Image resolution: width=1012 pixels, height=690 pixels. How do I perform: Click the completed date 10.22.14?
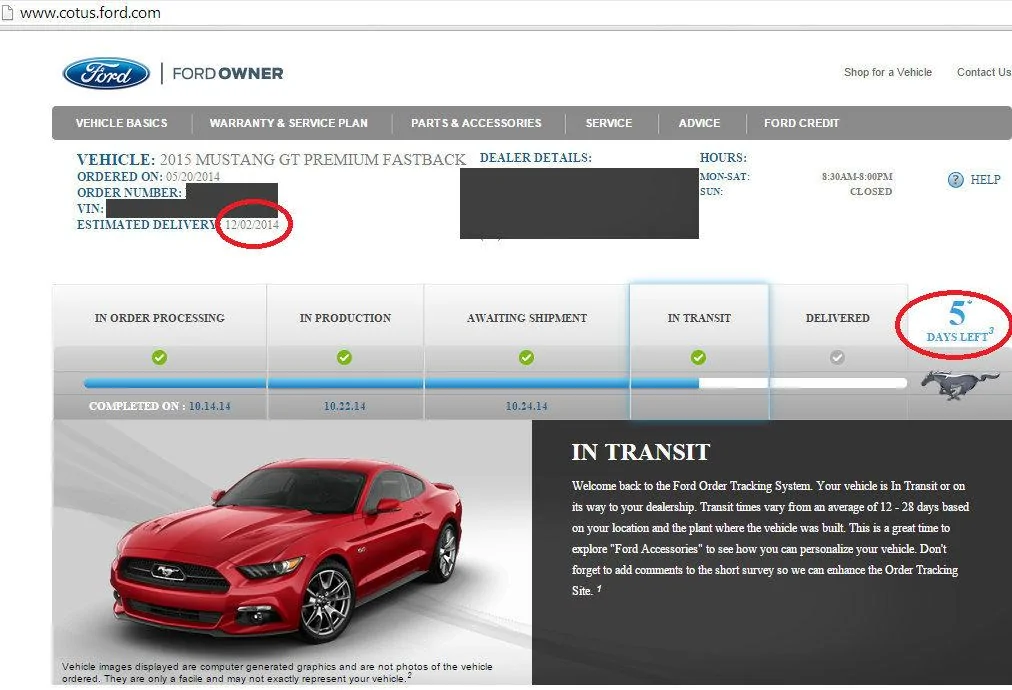[x=345, y=407]
